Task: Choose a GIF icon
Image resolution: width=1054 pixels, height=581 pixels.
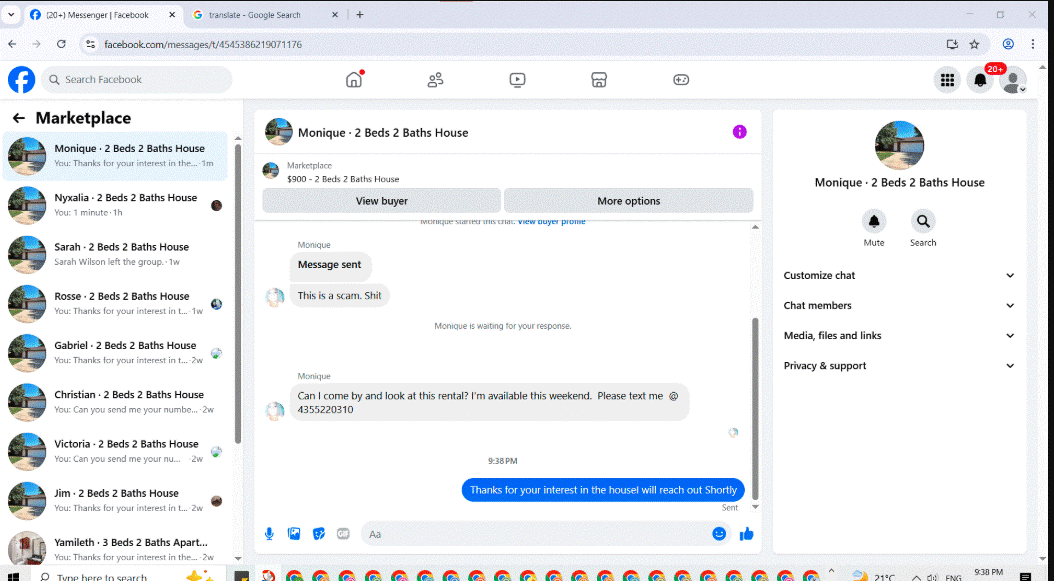Action: point(343,534)
